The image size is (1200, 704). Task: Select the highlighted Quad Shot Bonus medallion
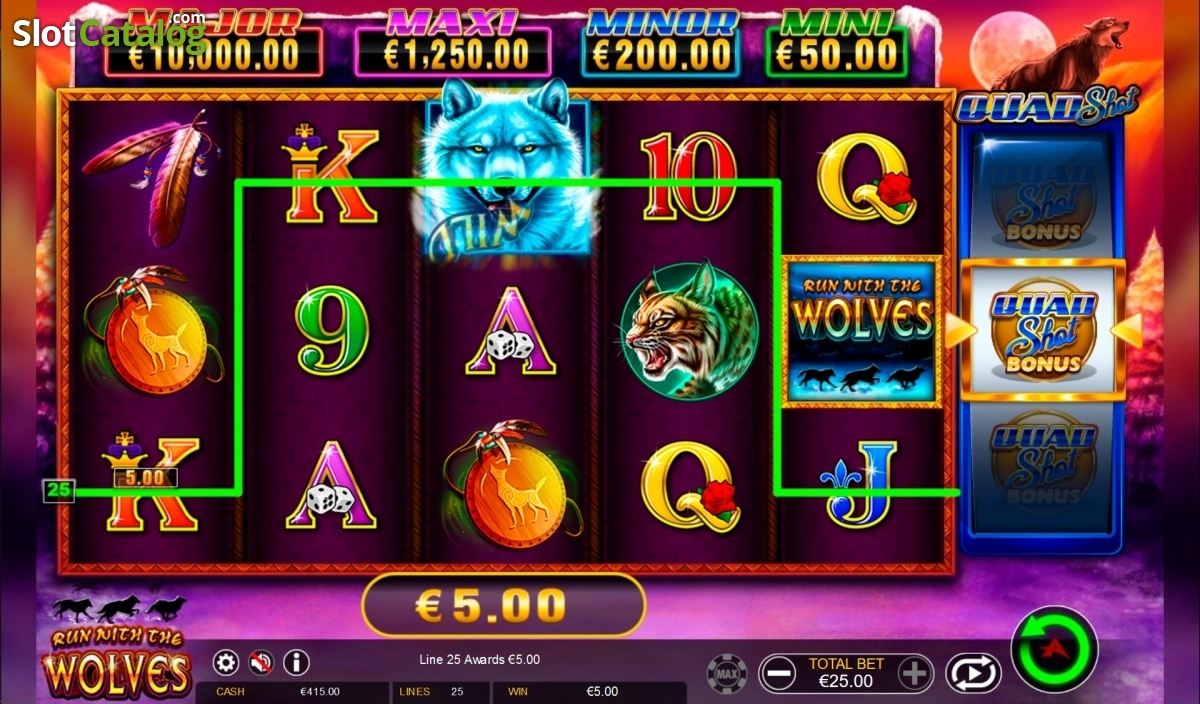1042,331
